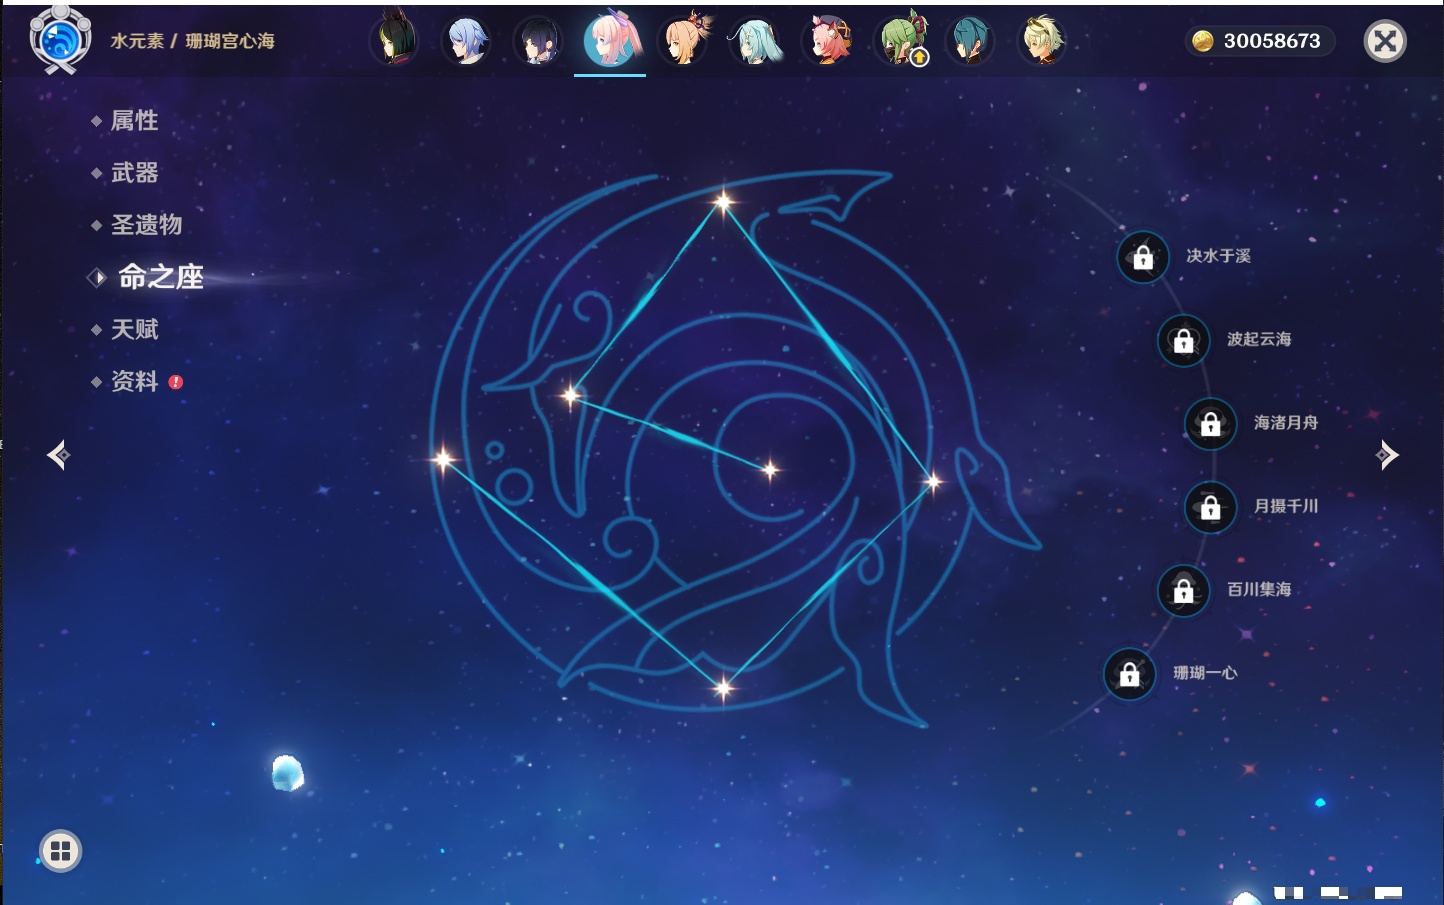This screenshot has width=1444, height=905.
Task: Select the dark green-haired fox-eared character avatar
Action: coord(394,41)
